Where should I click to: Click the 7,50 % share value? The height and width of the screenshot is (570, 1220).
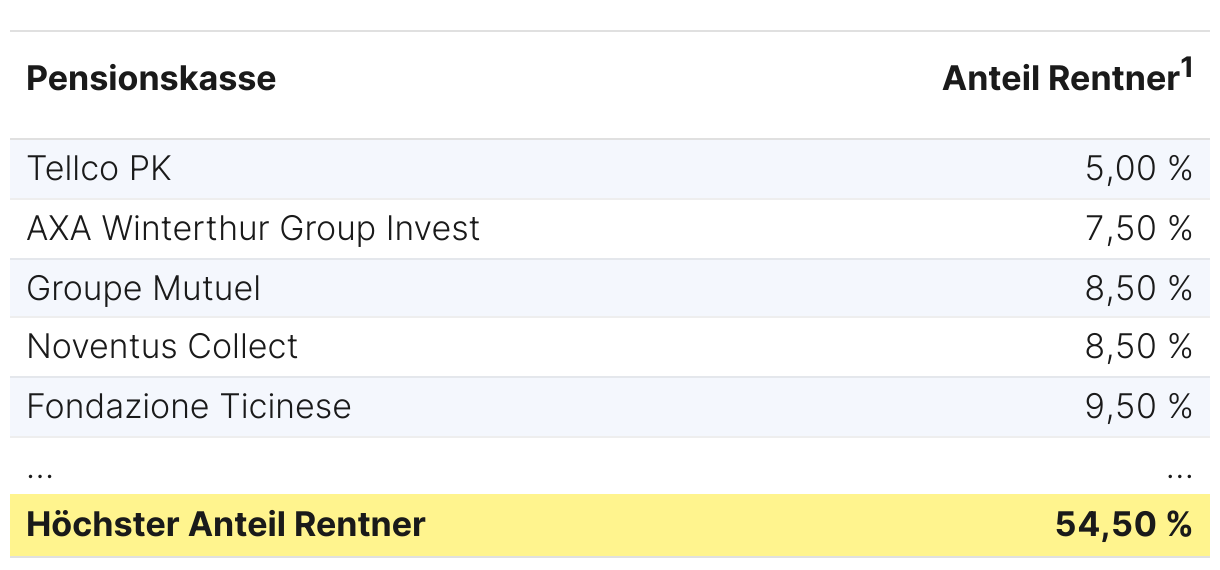[1138, 229]
